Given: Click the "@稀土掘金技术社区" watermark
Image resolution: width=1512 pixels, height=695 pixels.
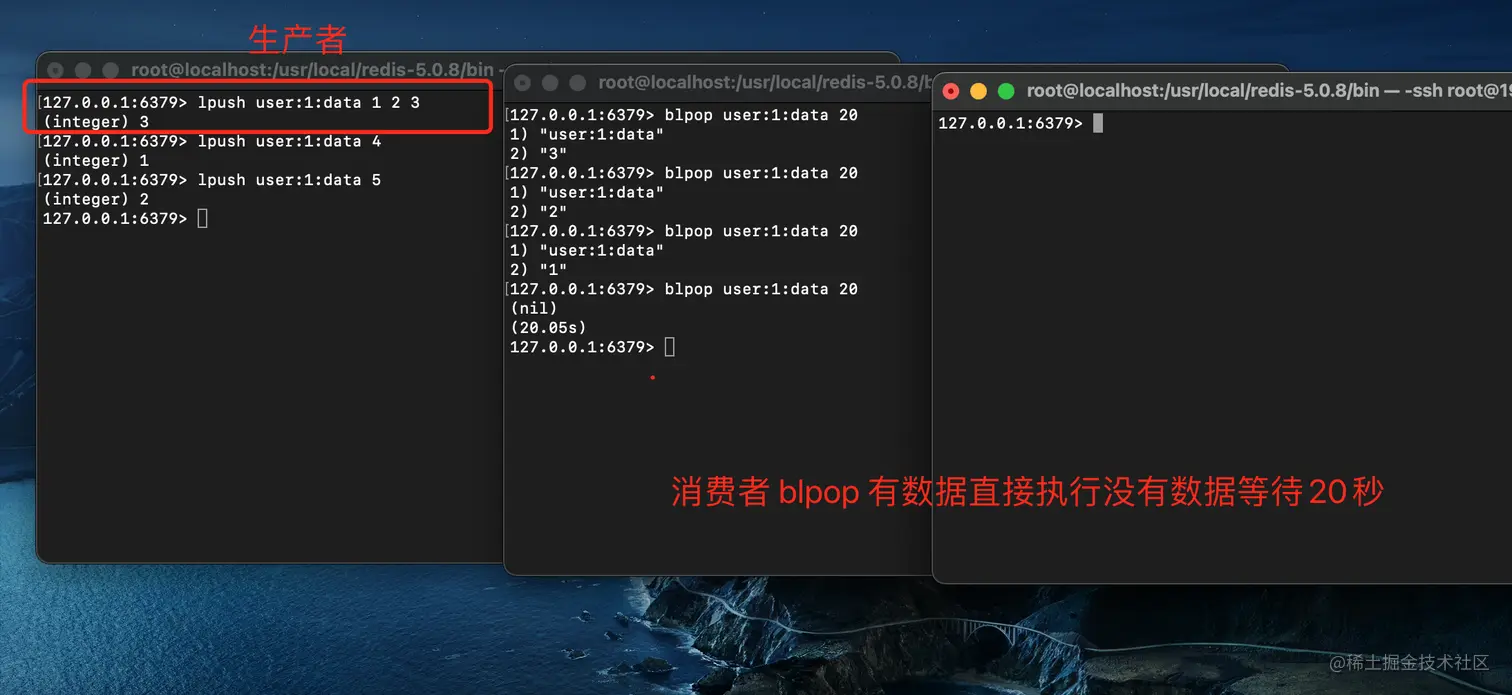Looking at the screenshot, I should [1409, 662].
